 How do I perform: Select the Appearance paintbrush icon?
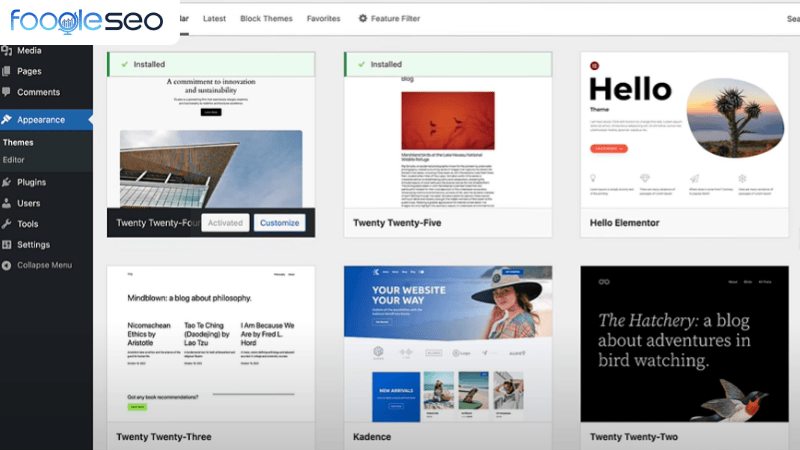click(7, 119)
